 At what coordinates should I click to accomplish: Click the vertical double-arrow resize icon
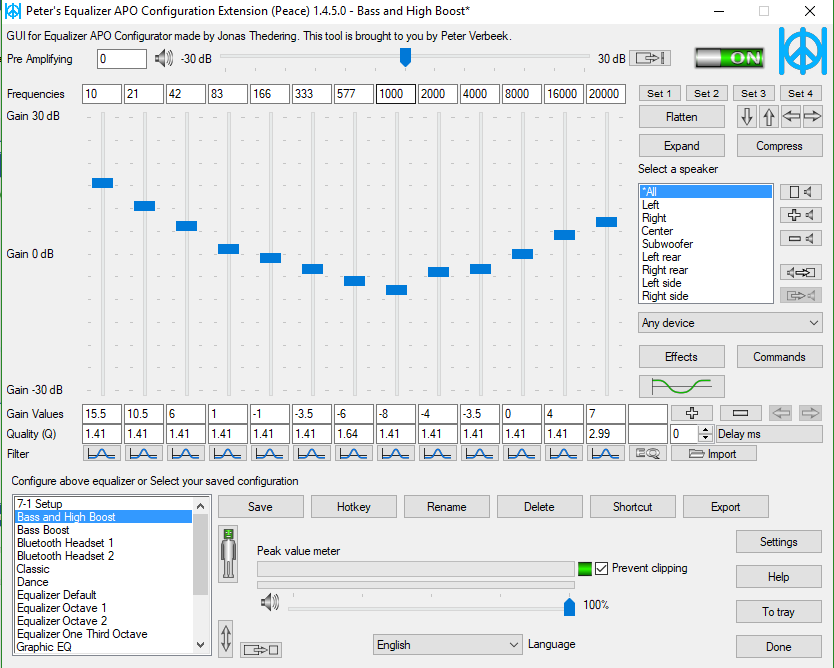click(226, 638)
